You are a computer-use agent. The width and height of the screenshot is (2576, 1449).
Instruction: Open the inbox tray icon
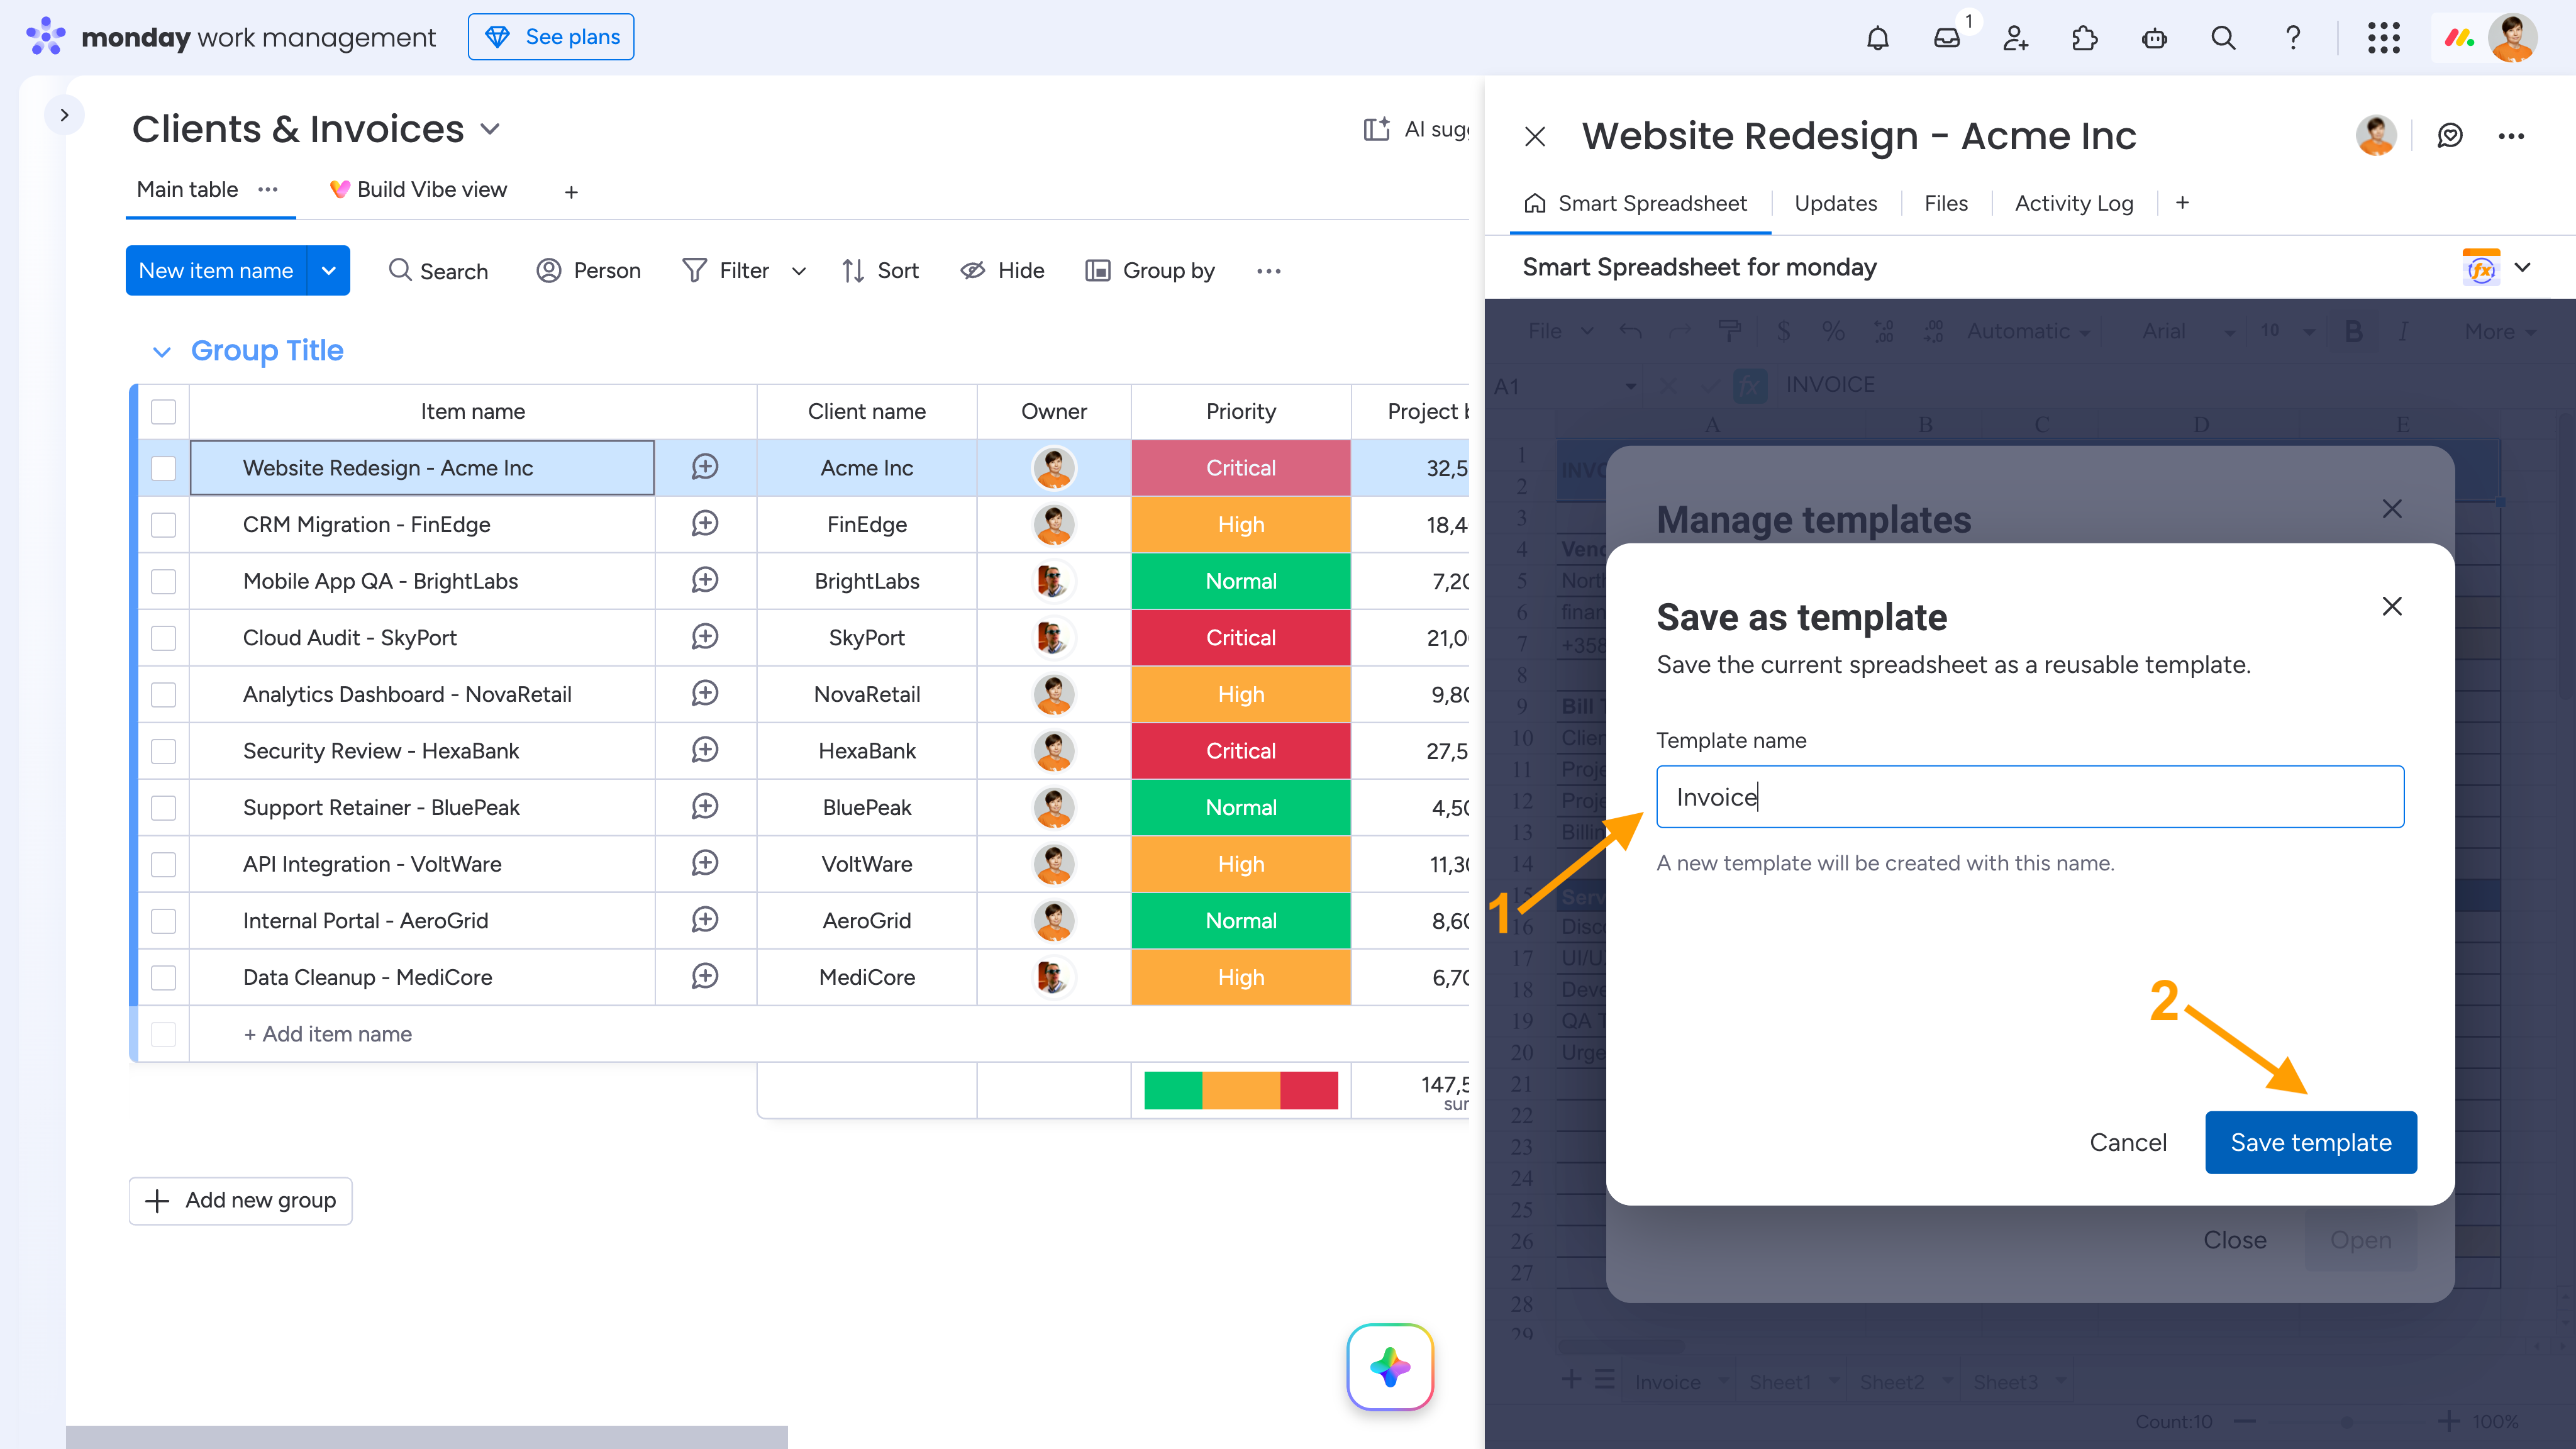click(x=1947, y=38)
